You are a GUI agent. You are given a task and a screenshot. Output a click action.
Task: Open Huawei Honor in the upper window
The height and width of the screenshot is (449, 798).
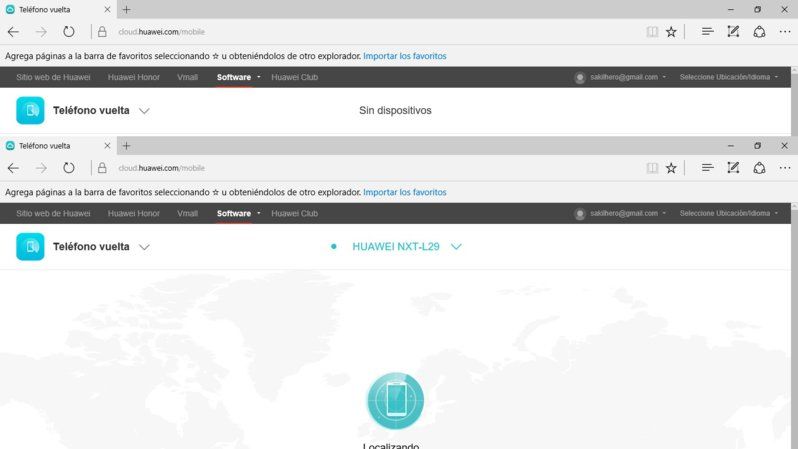[x=133, y=77]
